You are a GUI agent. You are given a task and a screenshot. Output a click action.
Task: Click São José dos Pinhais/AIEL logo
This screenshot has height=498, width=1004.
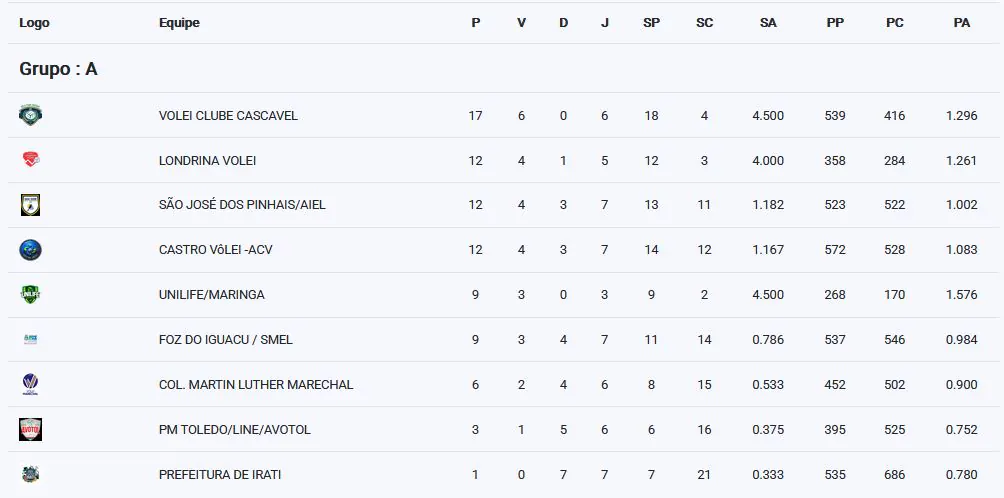[30, 205]
